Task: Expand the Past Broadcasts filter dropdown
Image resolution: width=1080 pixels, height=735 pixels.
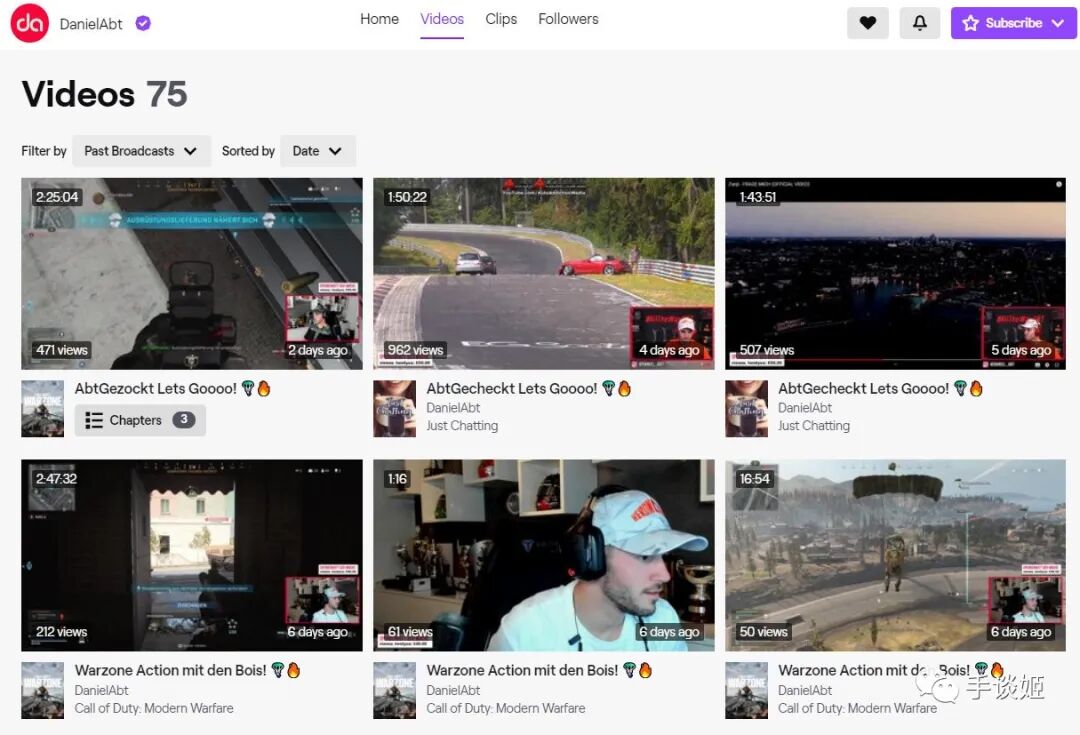Action: 141,151
